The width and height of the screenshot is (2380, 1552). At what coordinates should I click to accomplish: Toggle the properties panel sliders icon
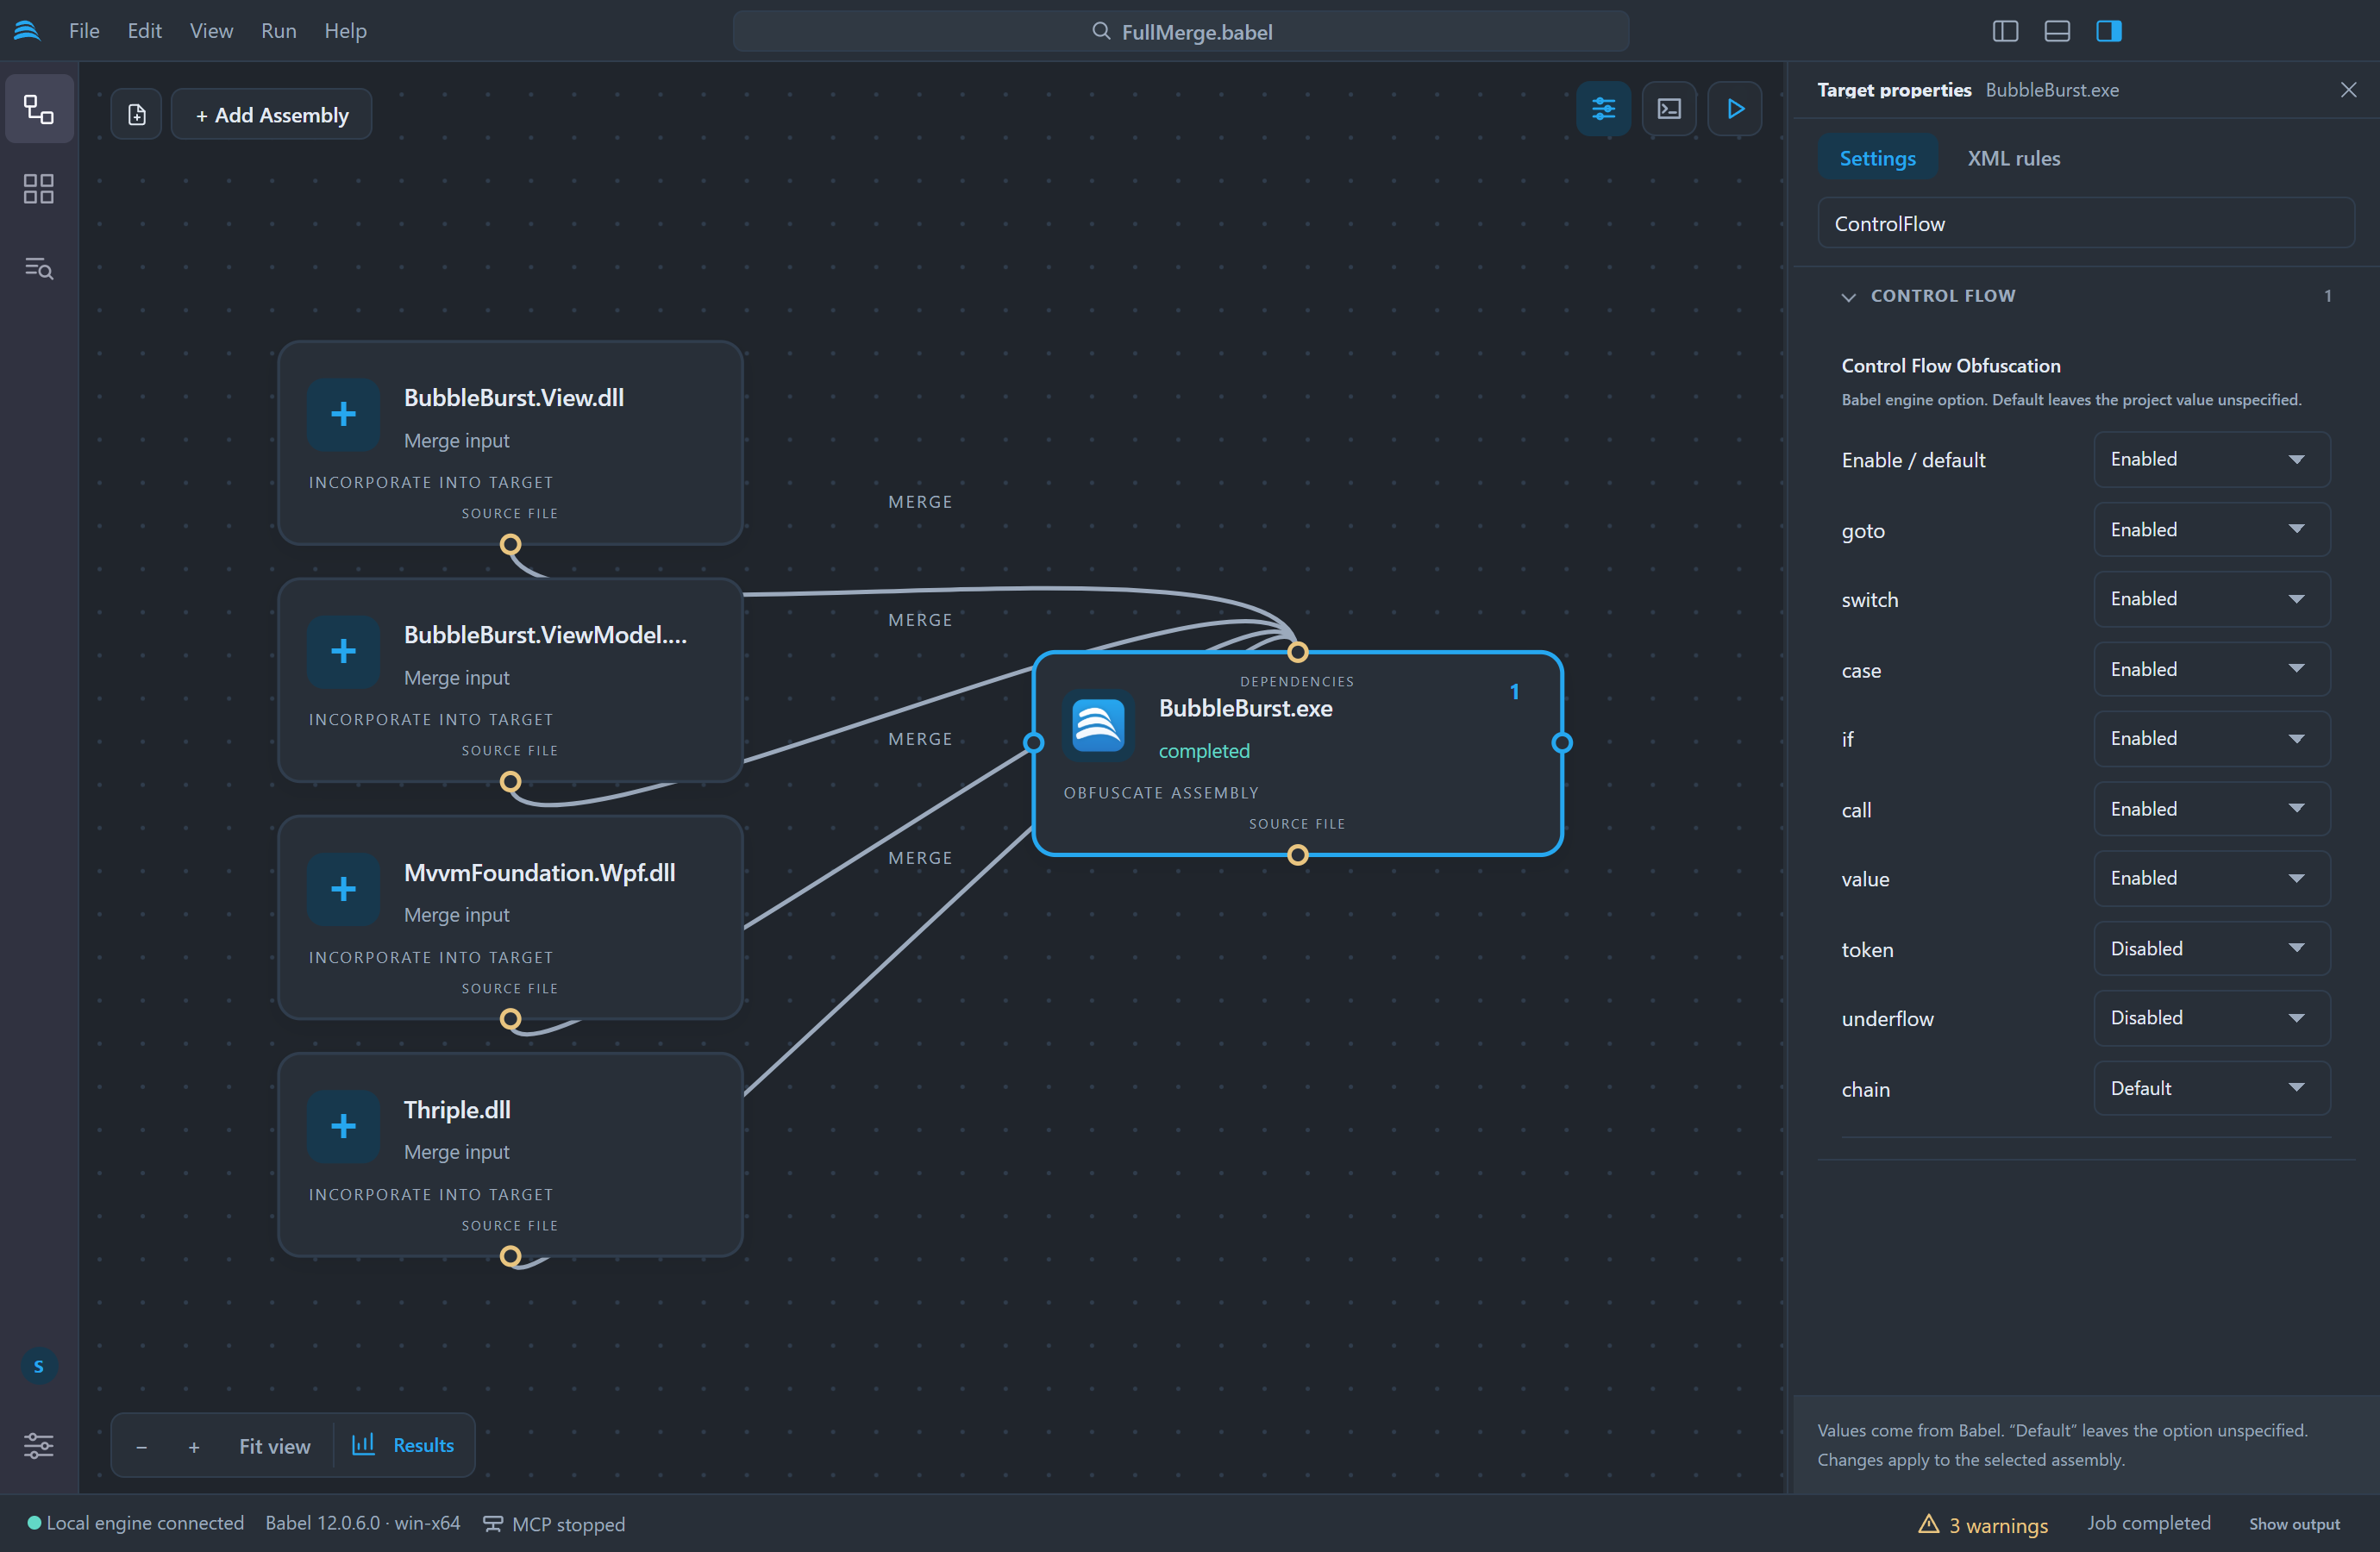tap(1603, 109)
